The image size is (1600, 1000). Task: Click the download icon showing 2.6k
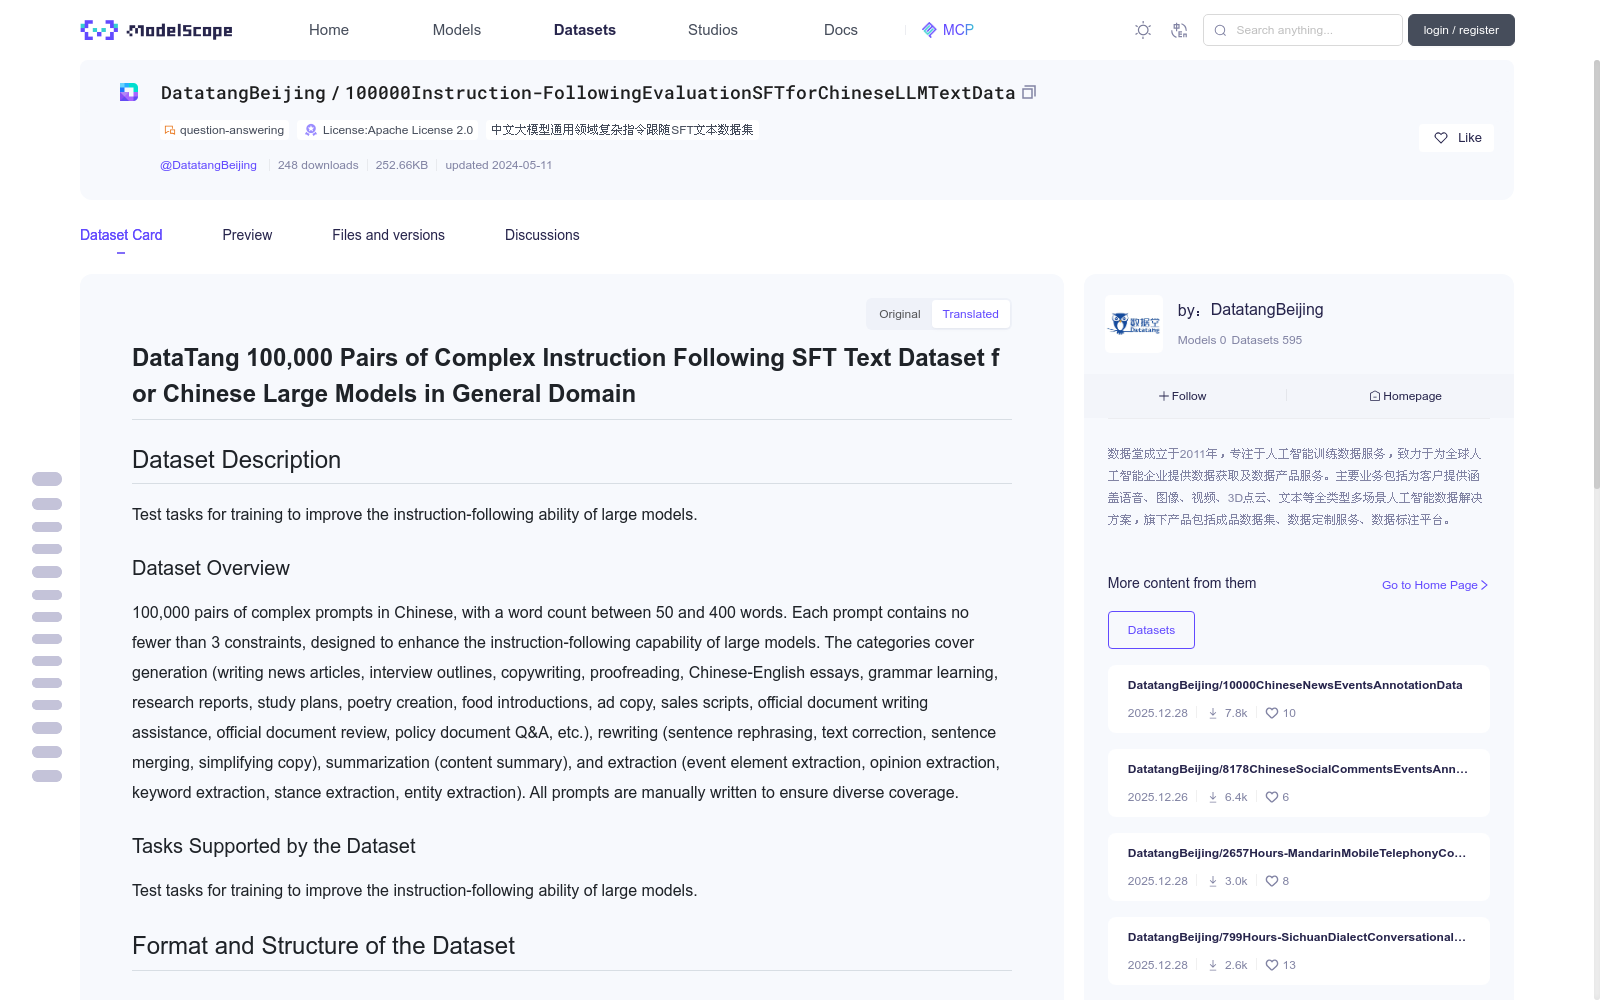click(x=1213, y=965)
